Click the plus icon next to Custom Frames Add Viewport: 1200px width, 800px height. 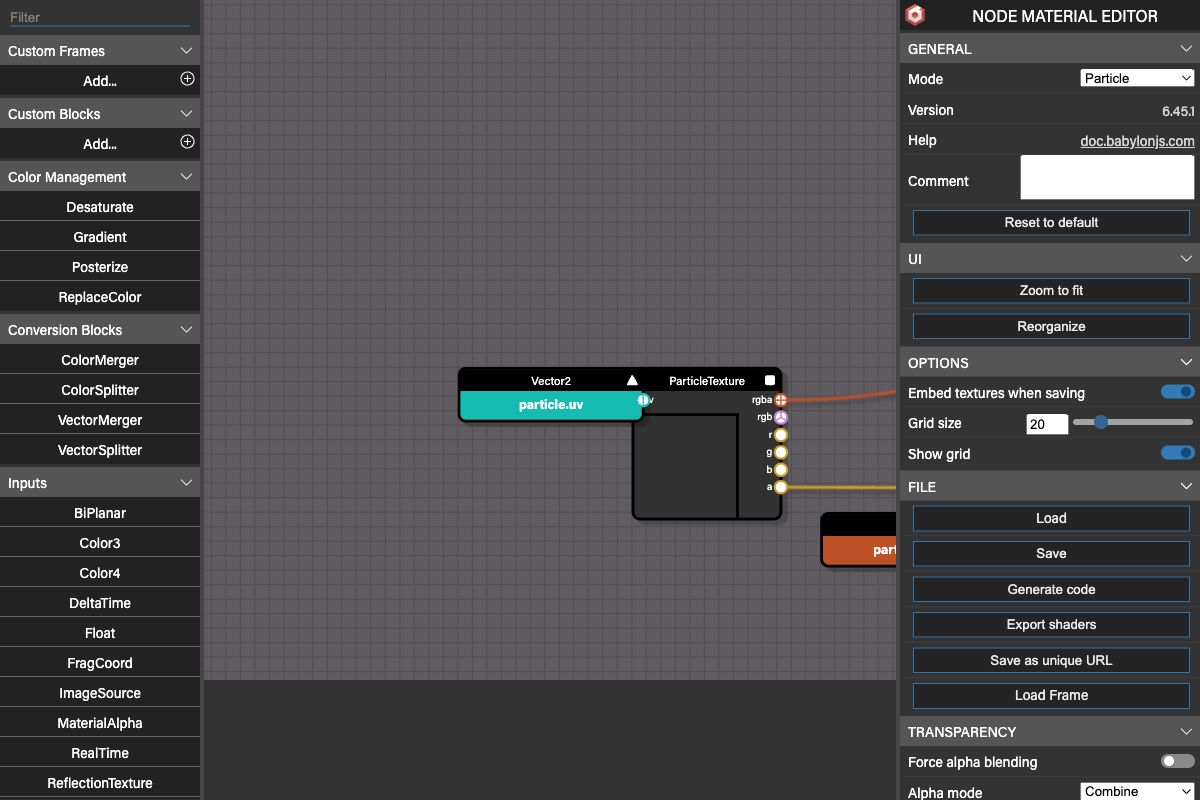pyautogui.click(x=187, y=79)
